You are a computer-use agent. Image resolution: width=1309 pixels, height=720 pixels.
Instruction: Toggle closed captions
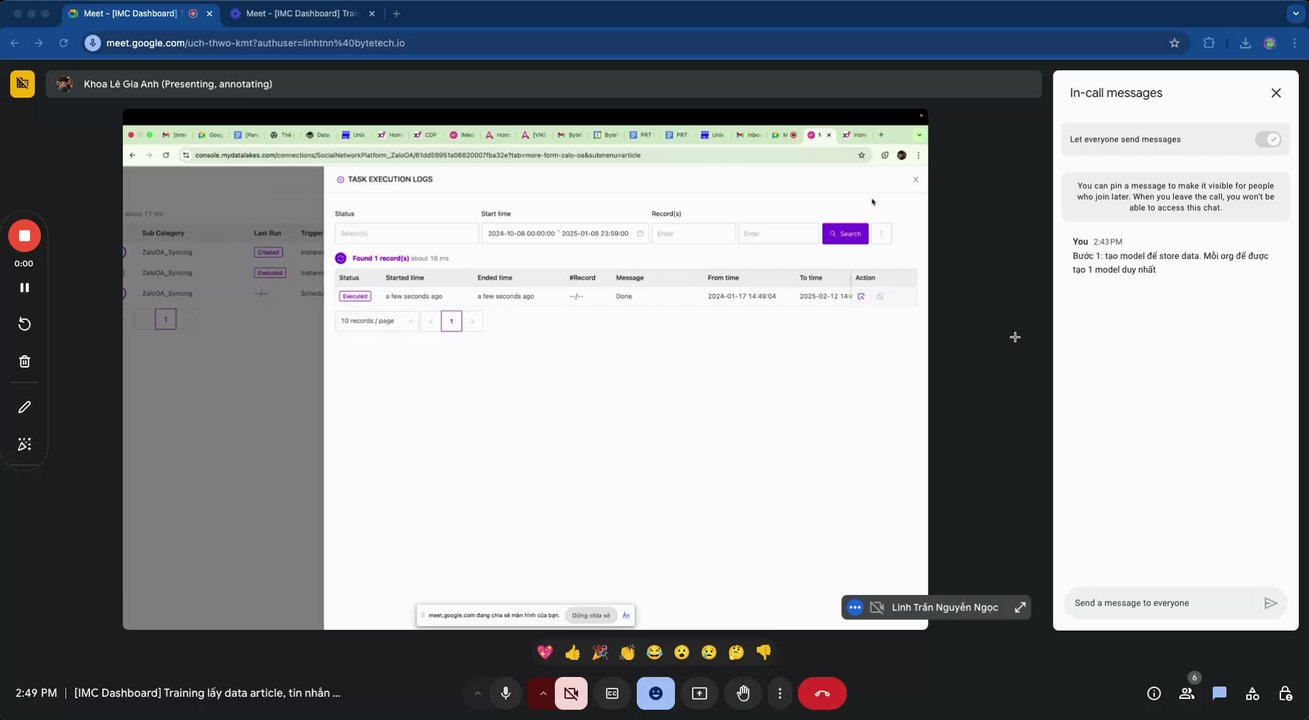(x=612, y=693)
